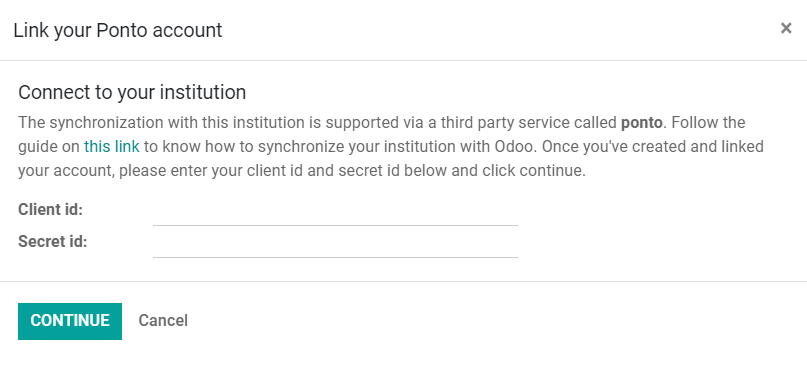Click the bold 'ponto' service name
Screen dimensions: 807x365
tap(642, 123)
